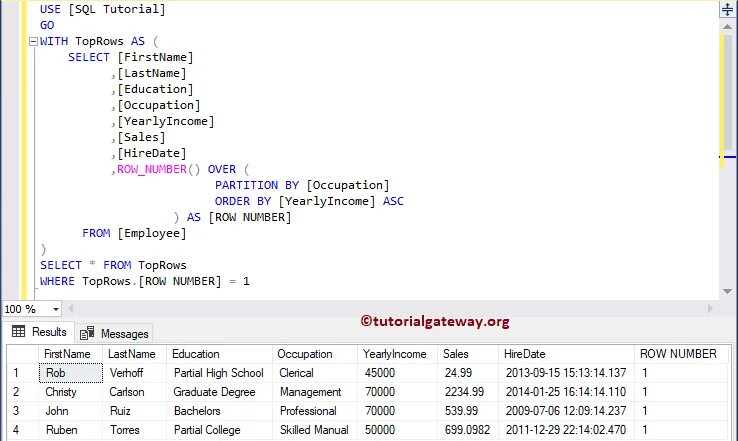Select the cell 'Ruben'
Viewport: 738px width, 441px height.
click(x=70, y=430)
